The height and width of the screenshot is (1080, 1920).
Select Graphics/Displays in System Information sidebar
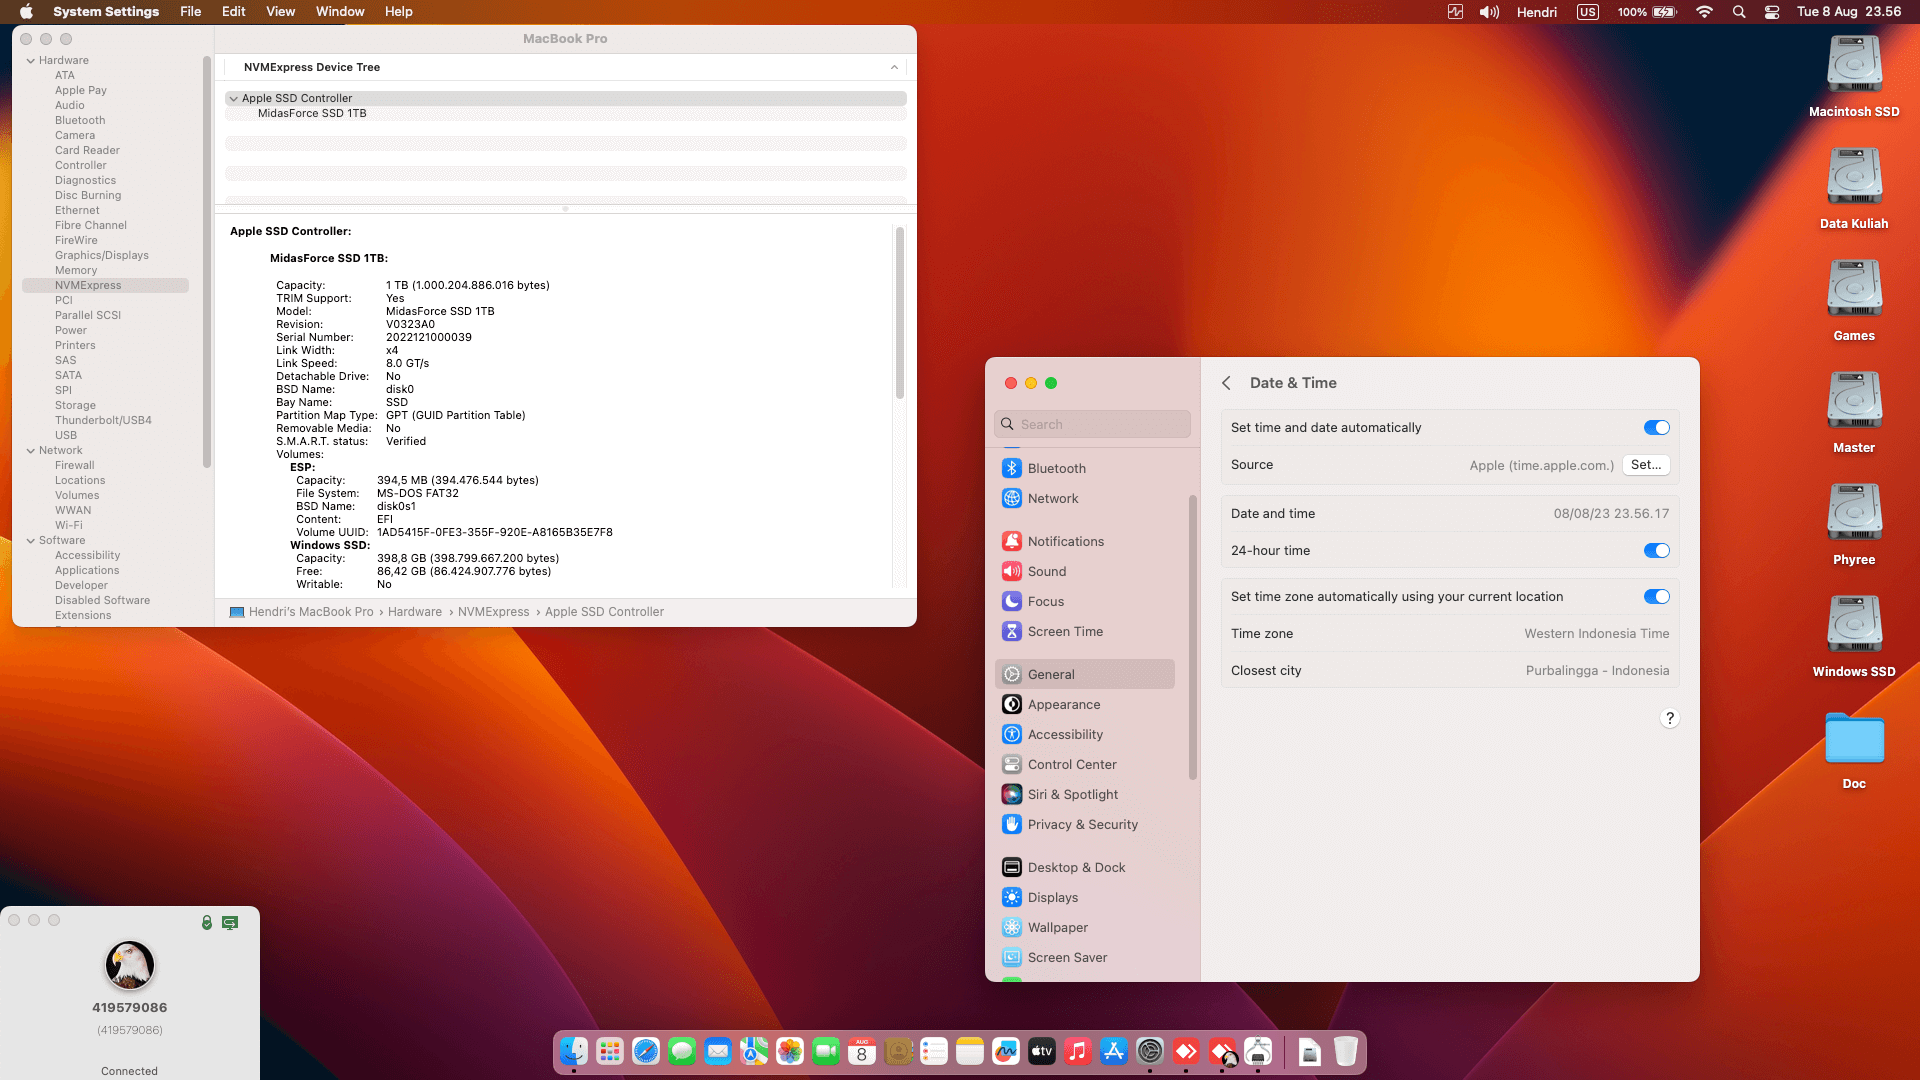[x=102, y=255]
